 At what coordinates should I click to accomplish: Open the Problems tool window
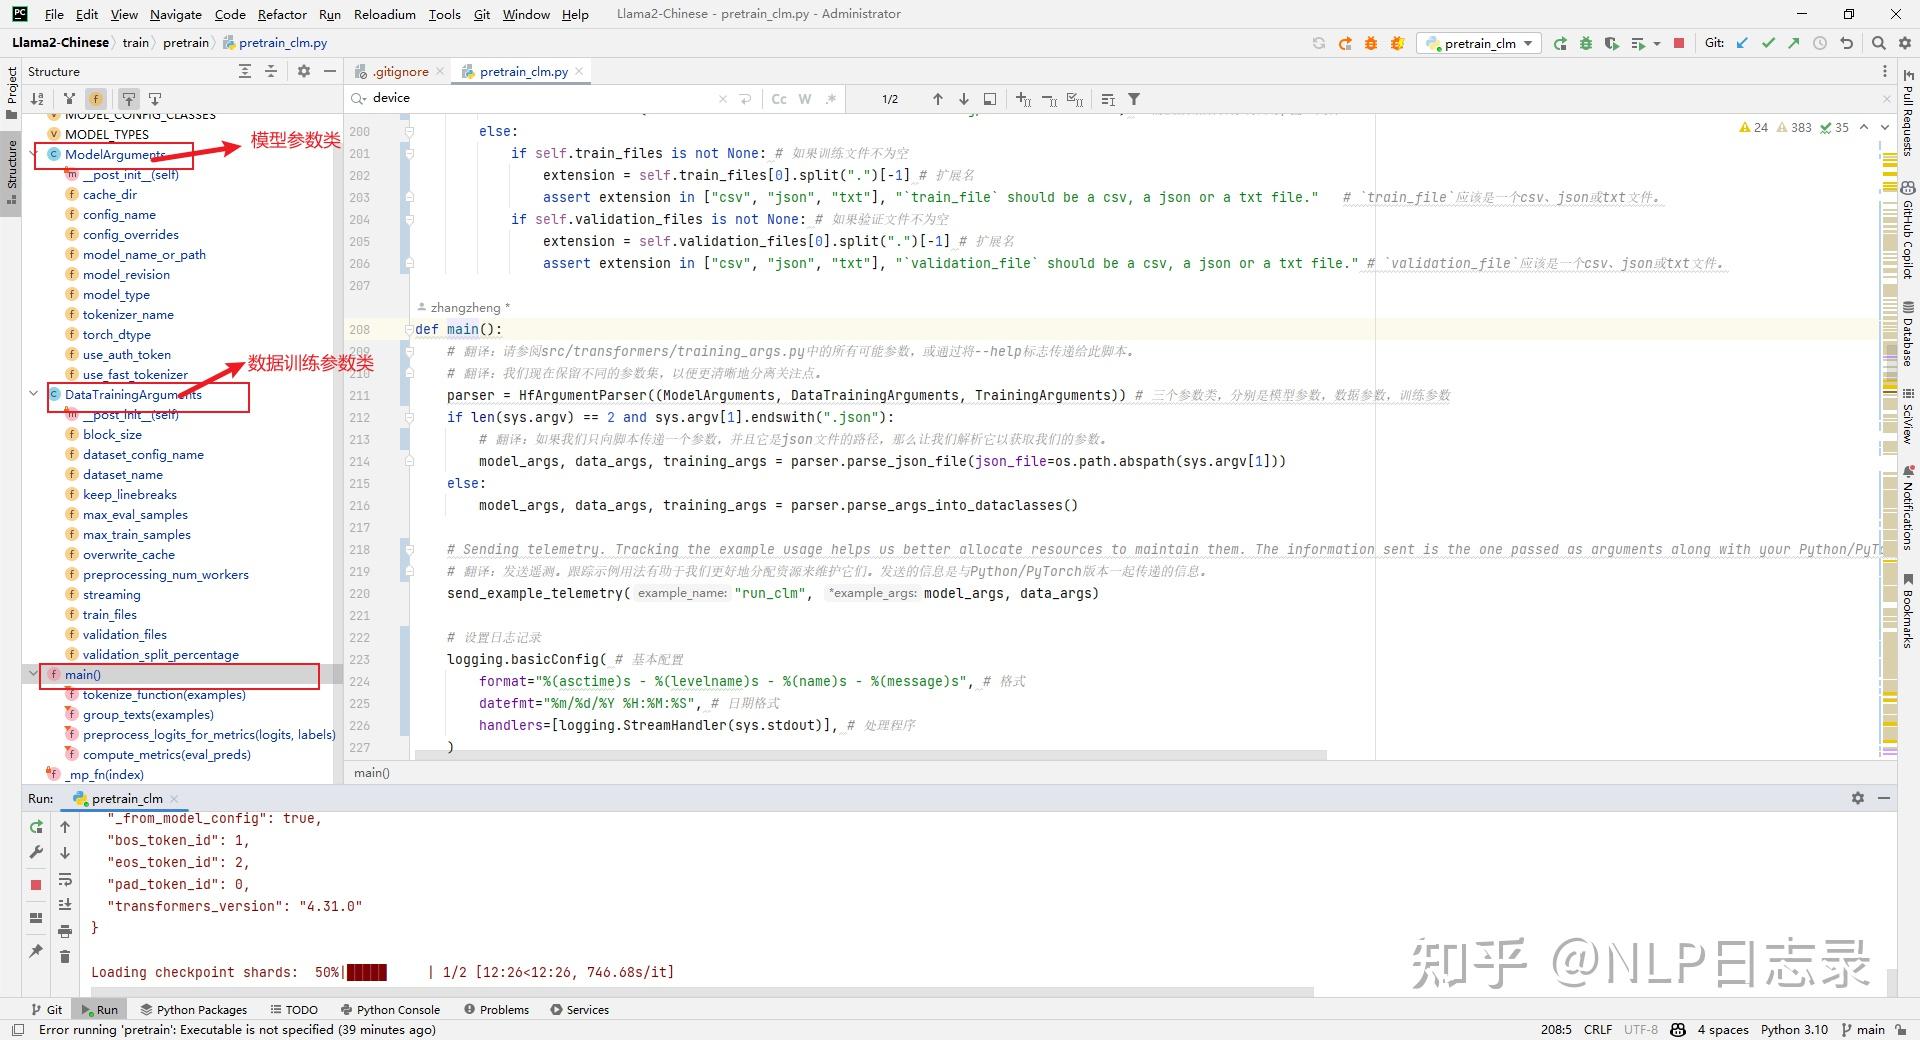503,1009
